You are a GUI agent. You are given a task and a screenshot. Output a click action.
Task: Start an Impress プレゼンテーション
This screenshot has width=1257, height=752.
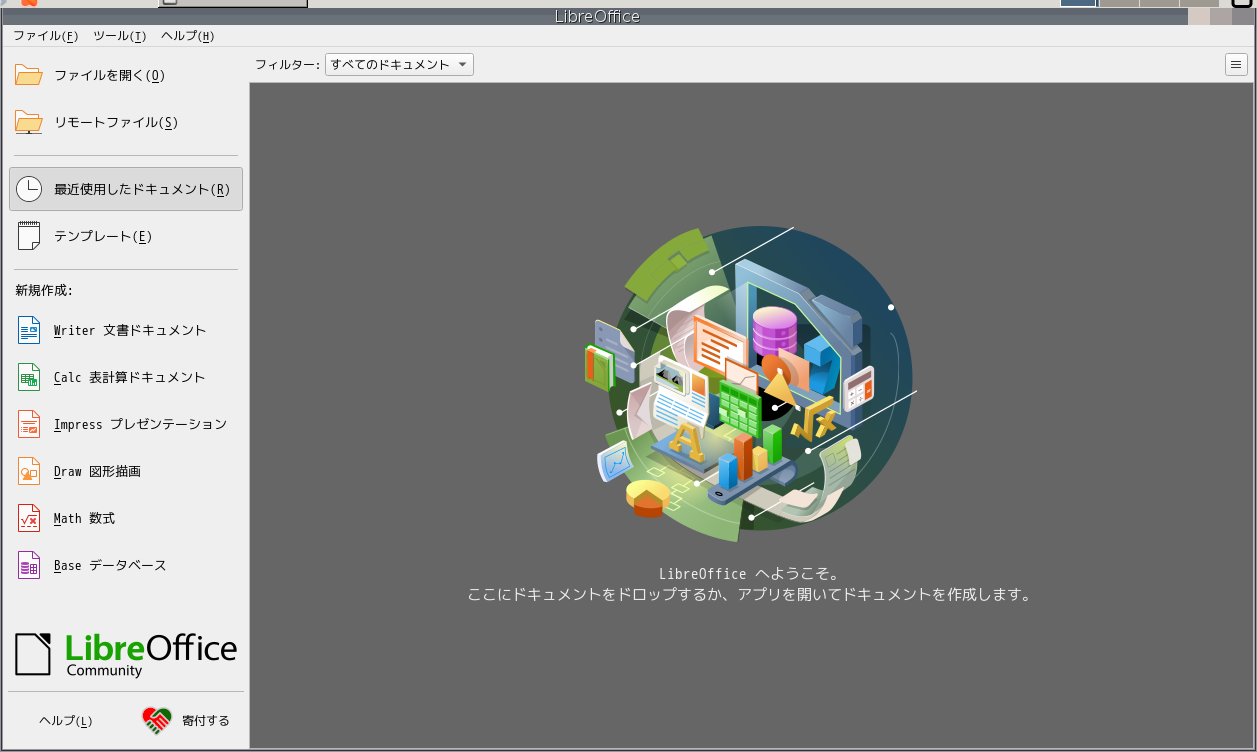(139, 424)
